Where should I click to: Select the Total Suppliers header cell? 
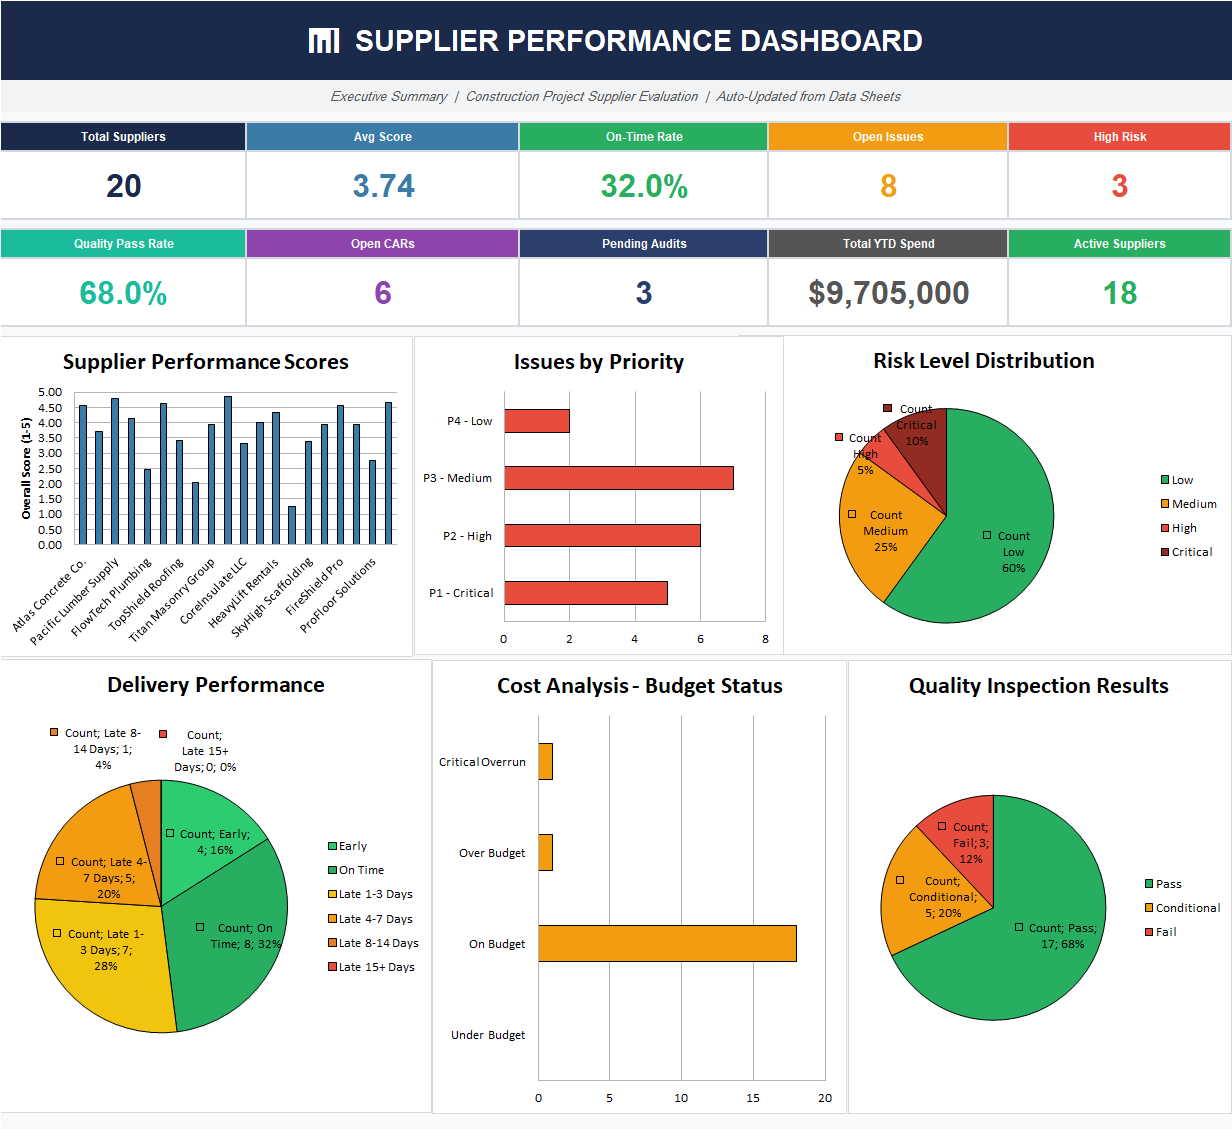point(123,137)
